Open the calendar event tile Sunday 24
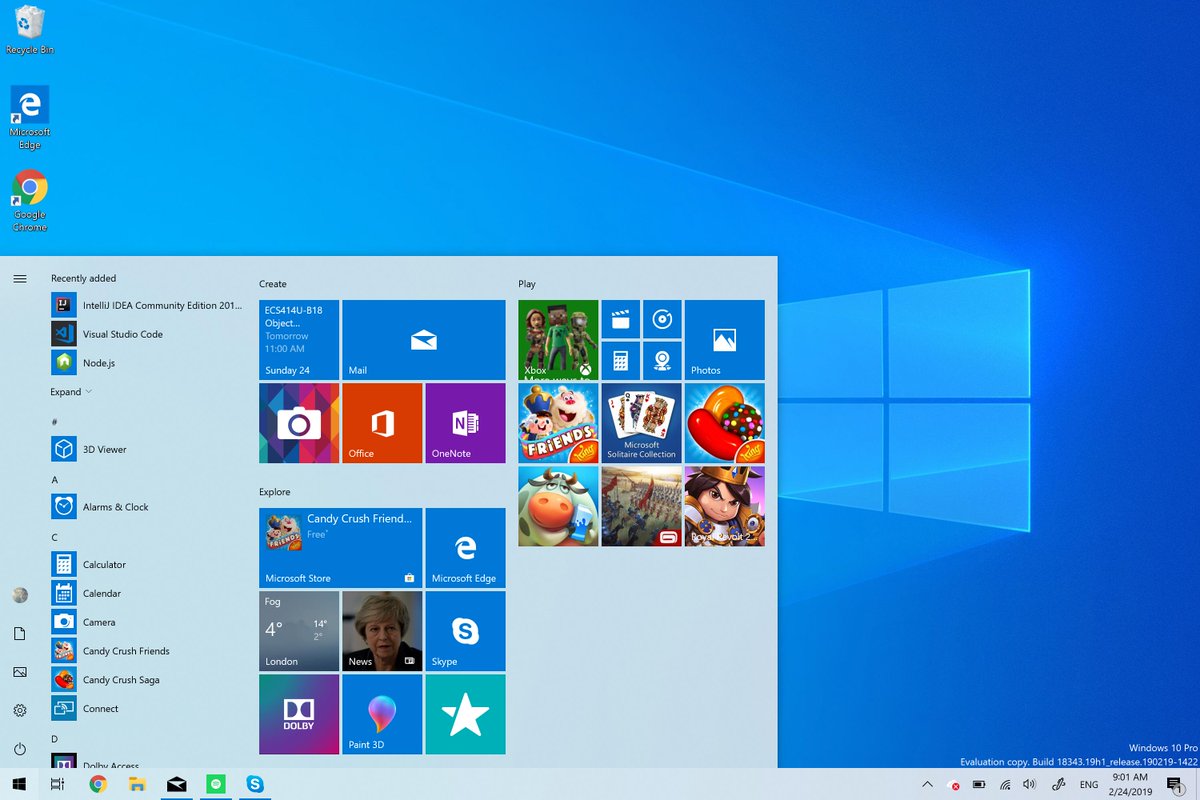 (x=299, y=340)
